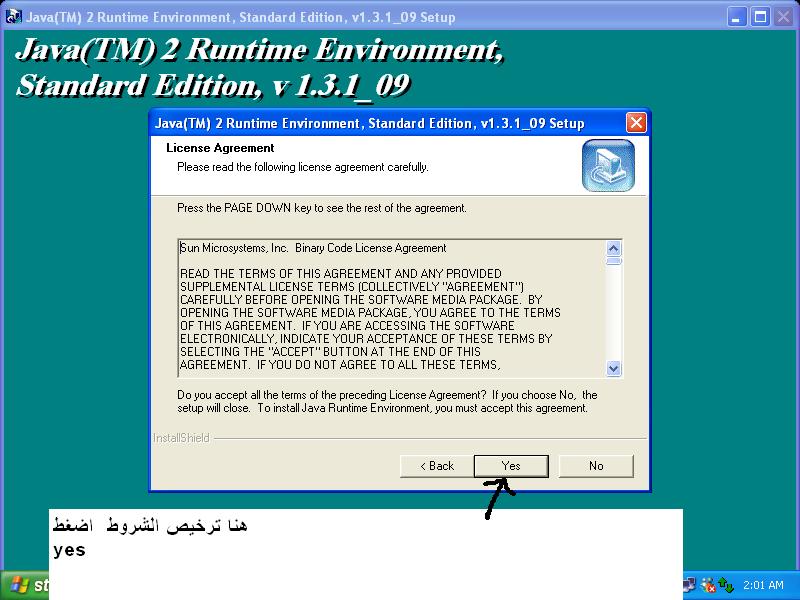Click the license text scrollbar up arrow
The height and width of the screenshot is (600, 800).
click(613, 248)
